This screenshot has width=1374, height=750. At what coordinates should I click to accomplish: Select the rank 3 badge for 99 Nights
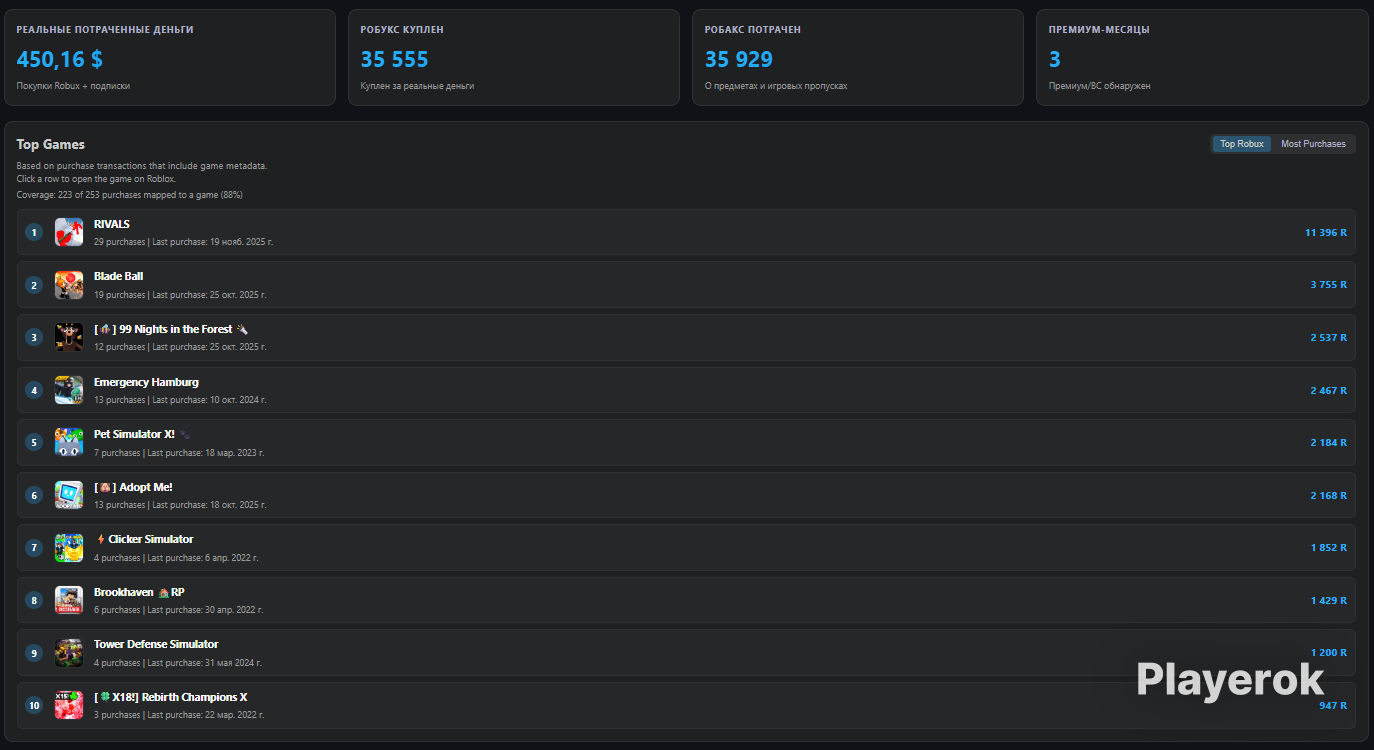point(34,337)
